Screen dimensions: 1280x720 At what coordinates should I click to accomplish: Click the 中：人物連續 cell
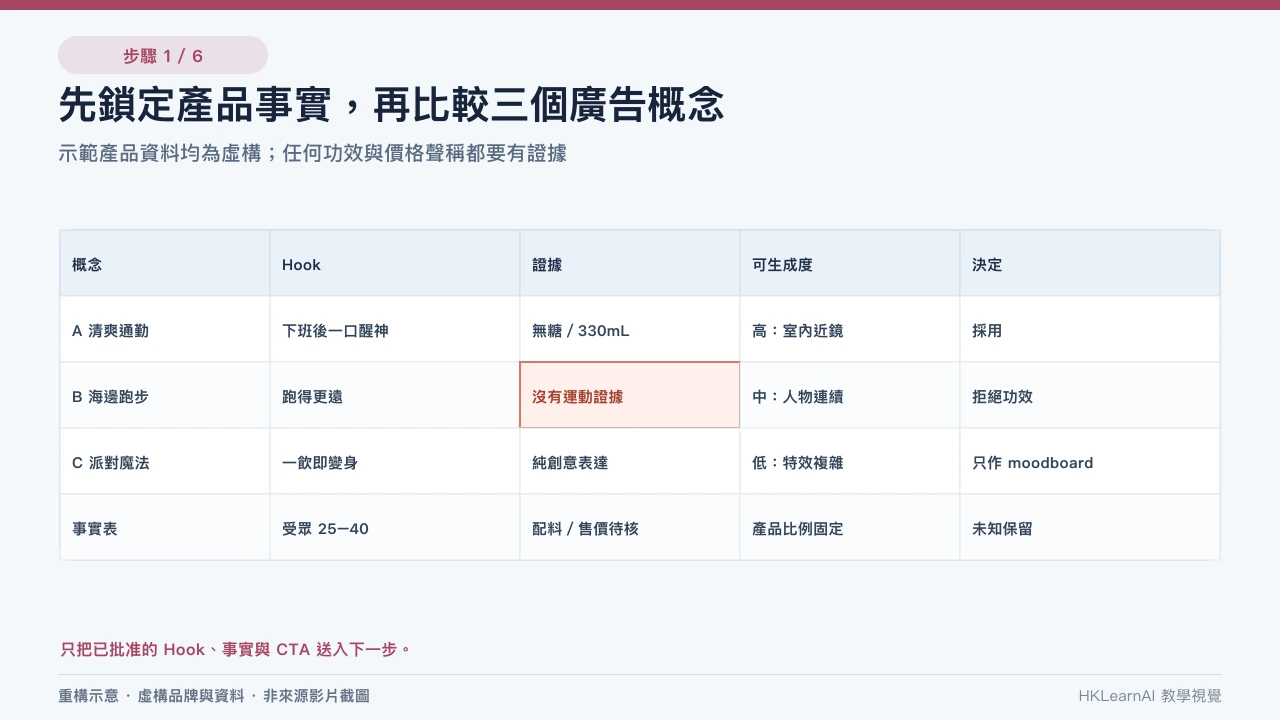coord(850,396)
